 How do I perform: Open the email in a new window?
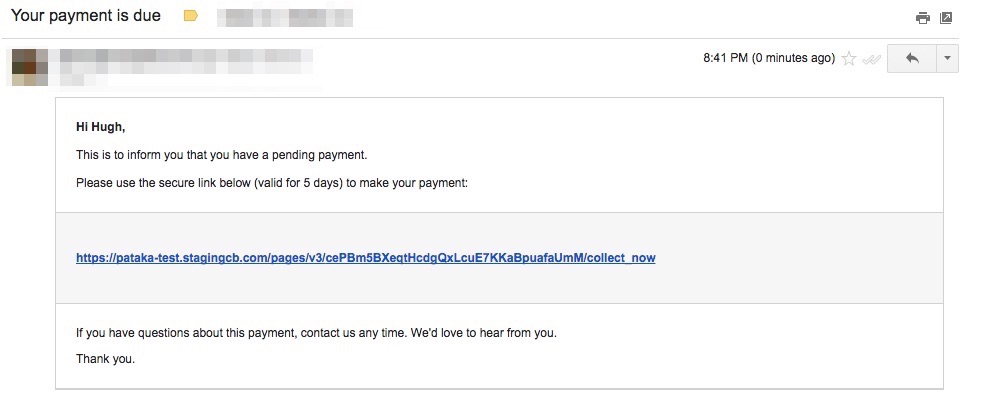tap(946, 18)
